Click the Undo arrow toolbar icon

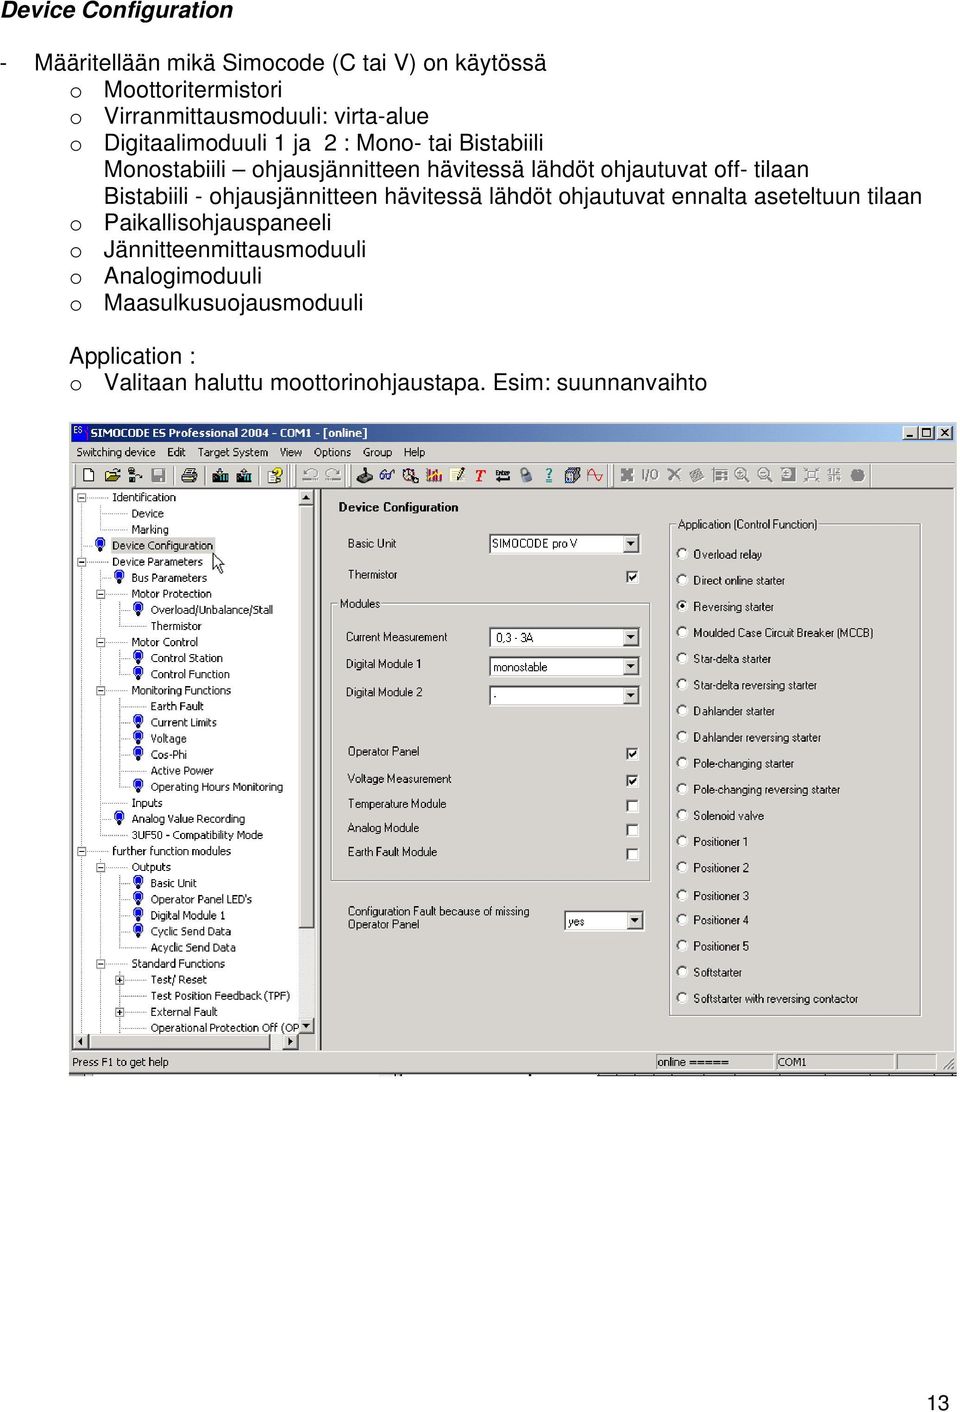(x=310, y=475)
